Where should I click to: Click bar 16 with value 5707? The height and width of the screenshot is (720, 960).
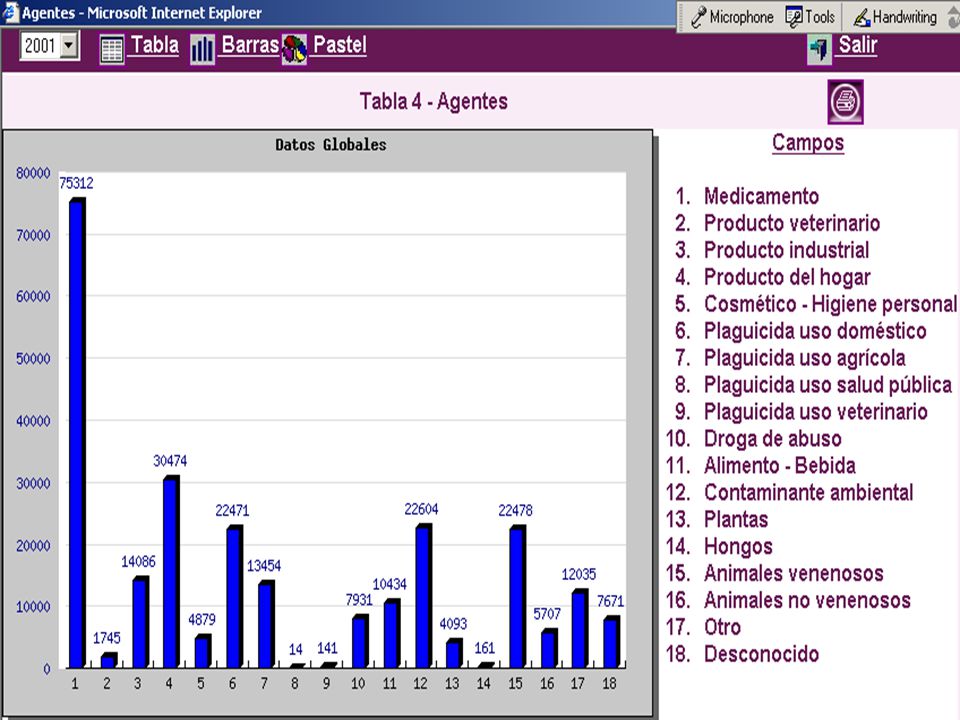(549, 648)
